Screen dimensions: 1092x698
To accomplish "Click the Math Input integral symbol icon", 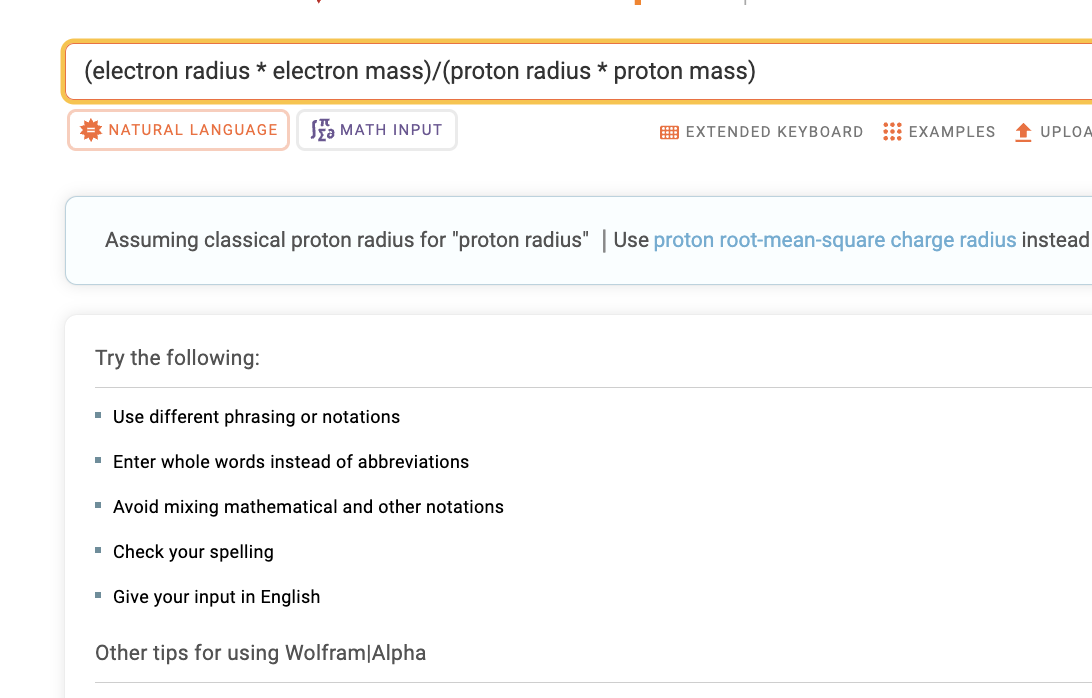I will click(322, 130).
